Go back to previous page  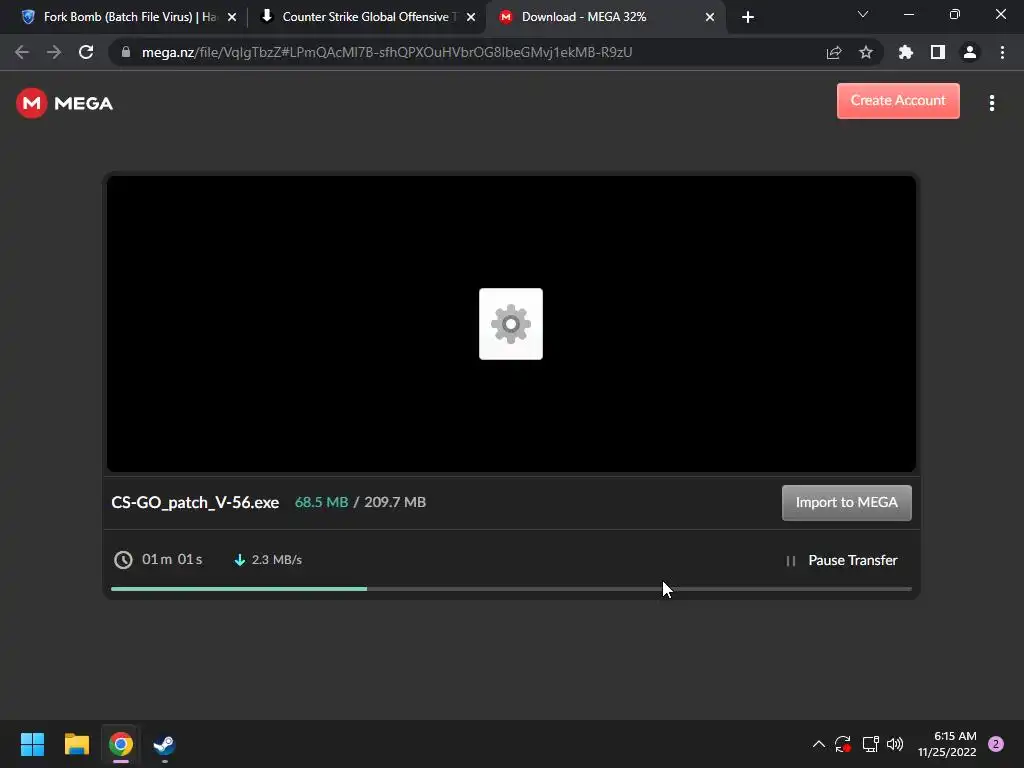pyautogui.click(x=22, y=52)
